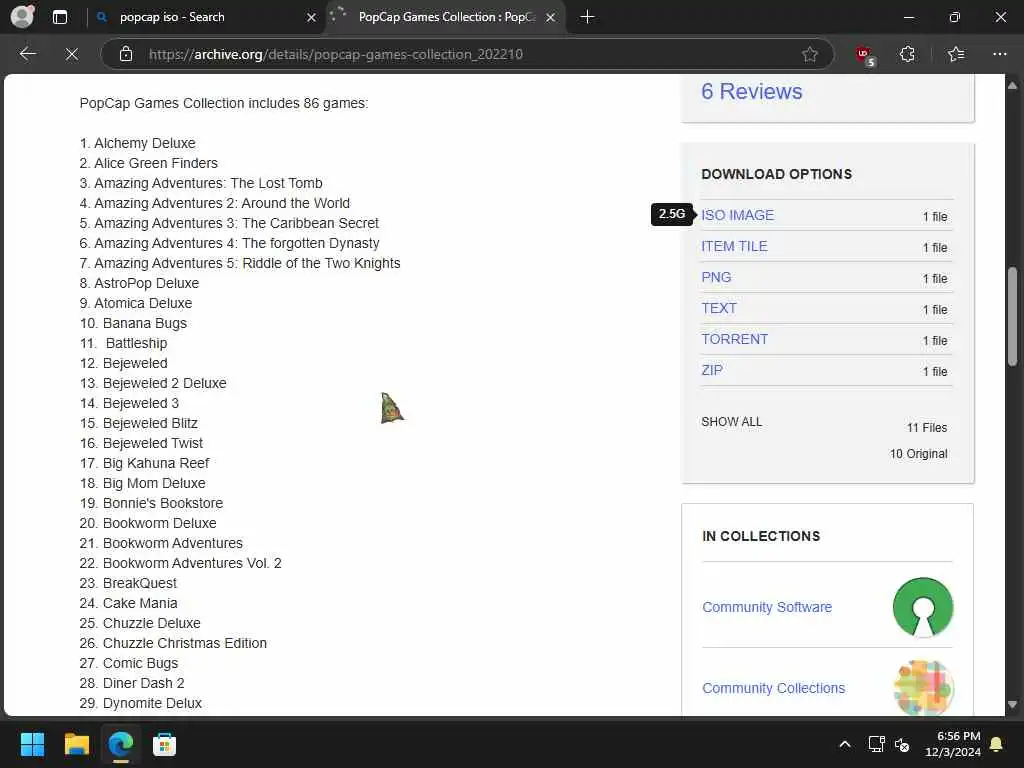The height and width of the screenshot is (768, 1024).
Task: Open the tab actions menu icon
Action: [59, 17]
